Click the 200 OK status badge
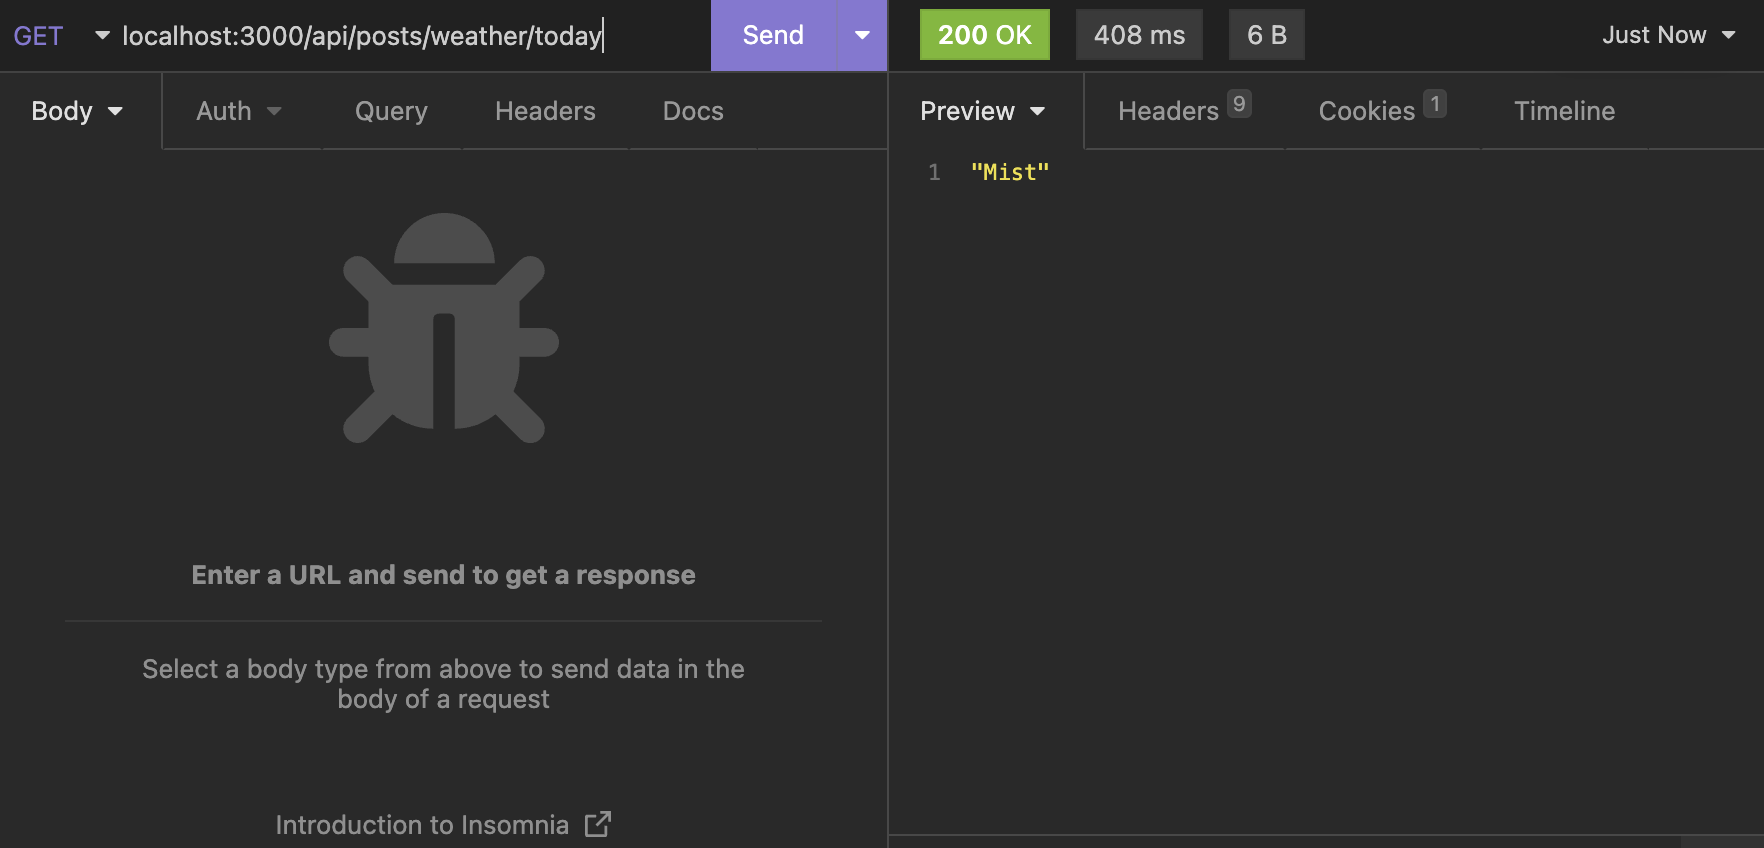 [984, 35]
